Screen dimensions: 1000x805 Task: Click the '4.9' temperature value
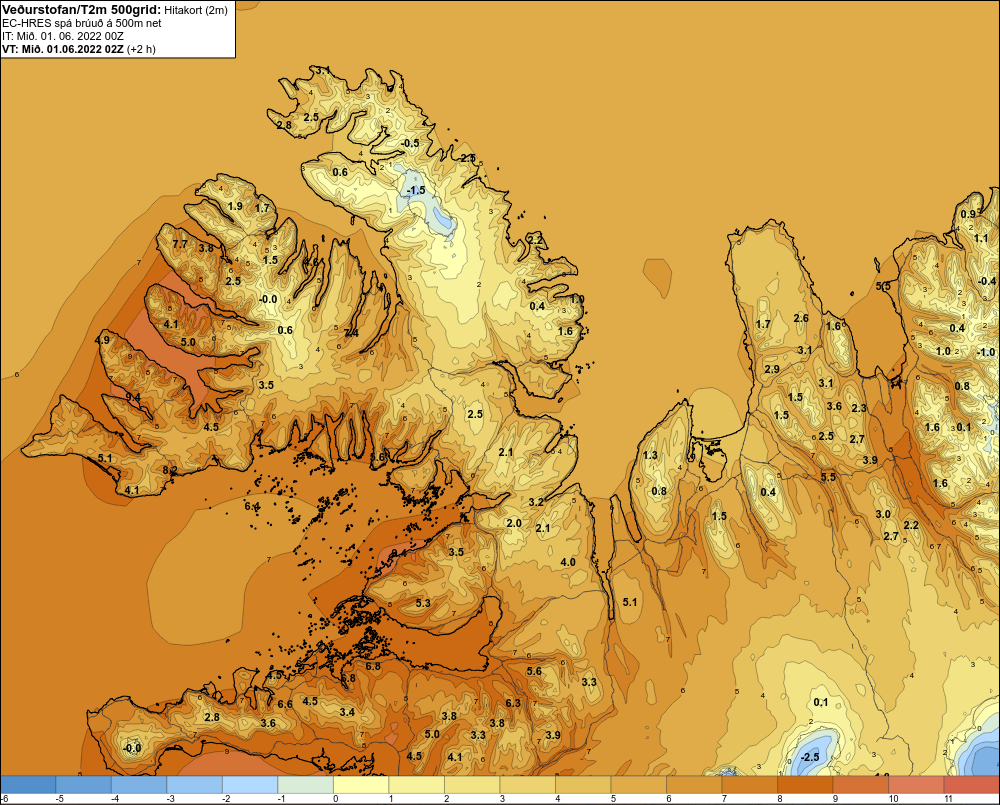102,340
